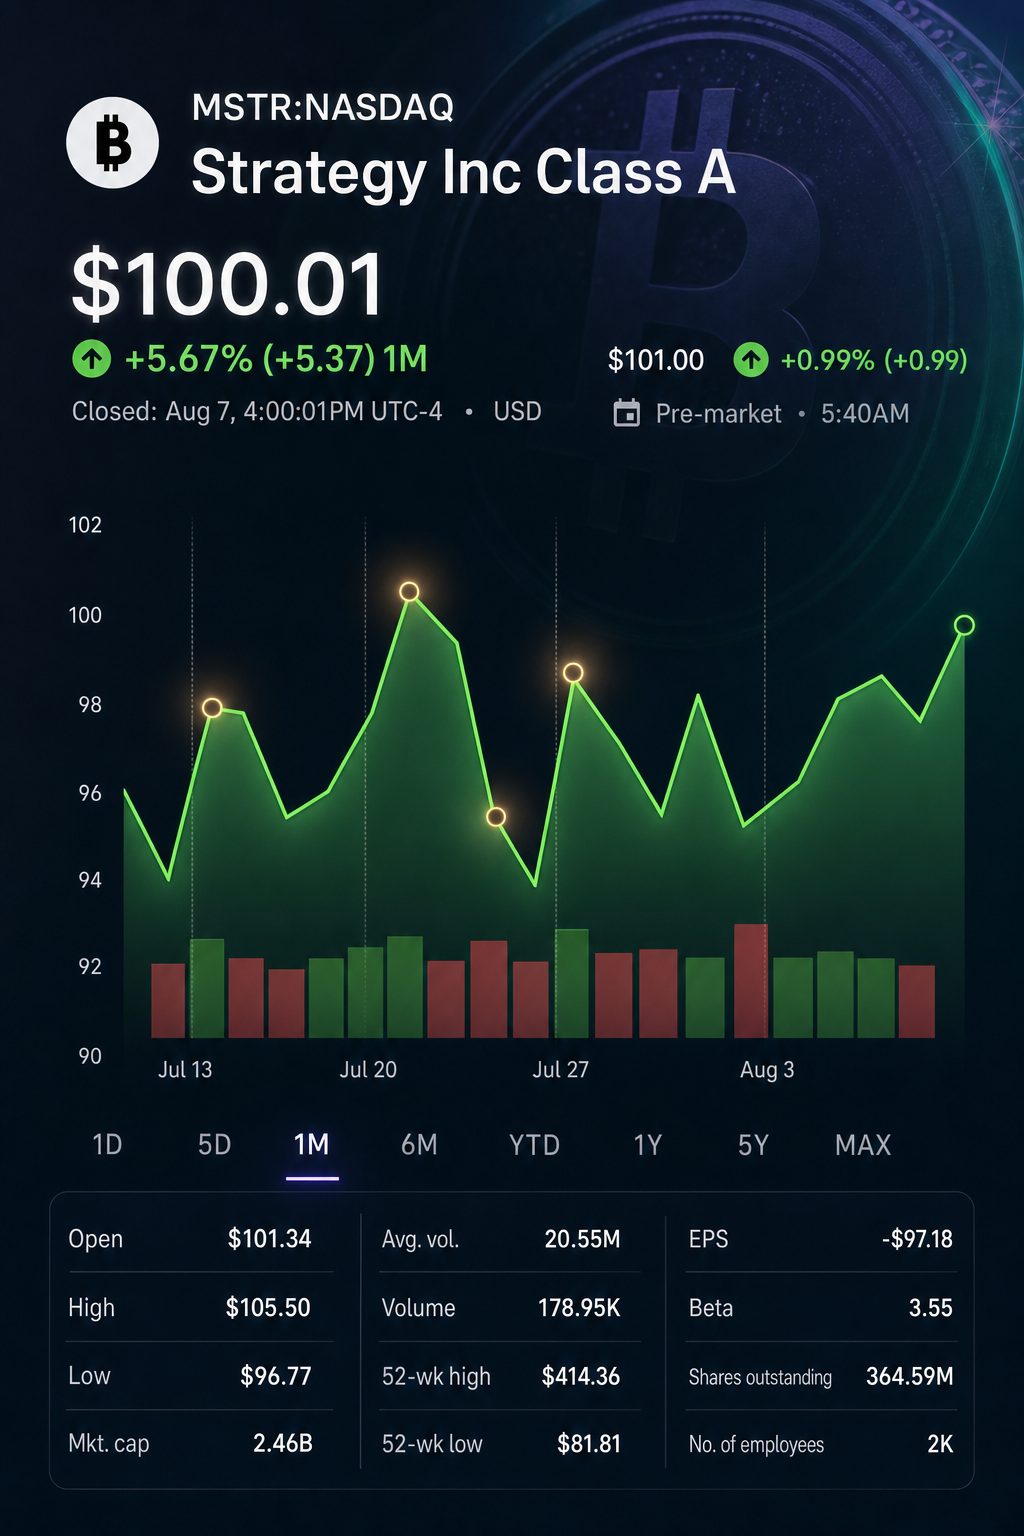Click the green endpoint marker of the chart
The width and height of the screenshot is (1024, 1536).
pyautogui.click(x=964, y=625)
